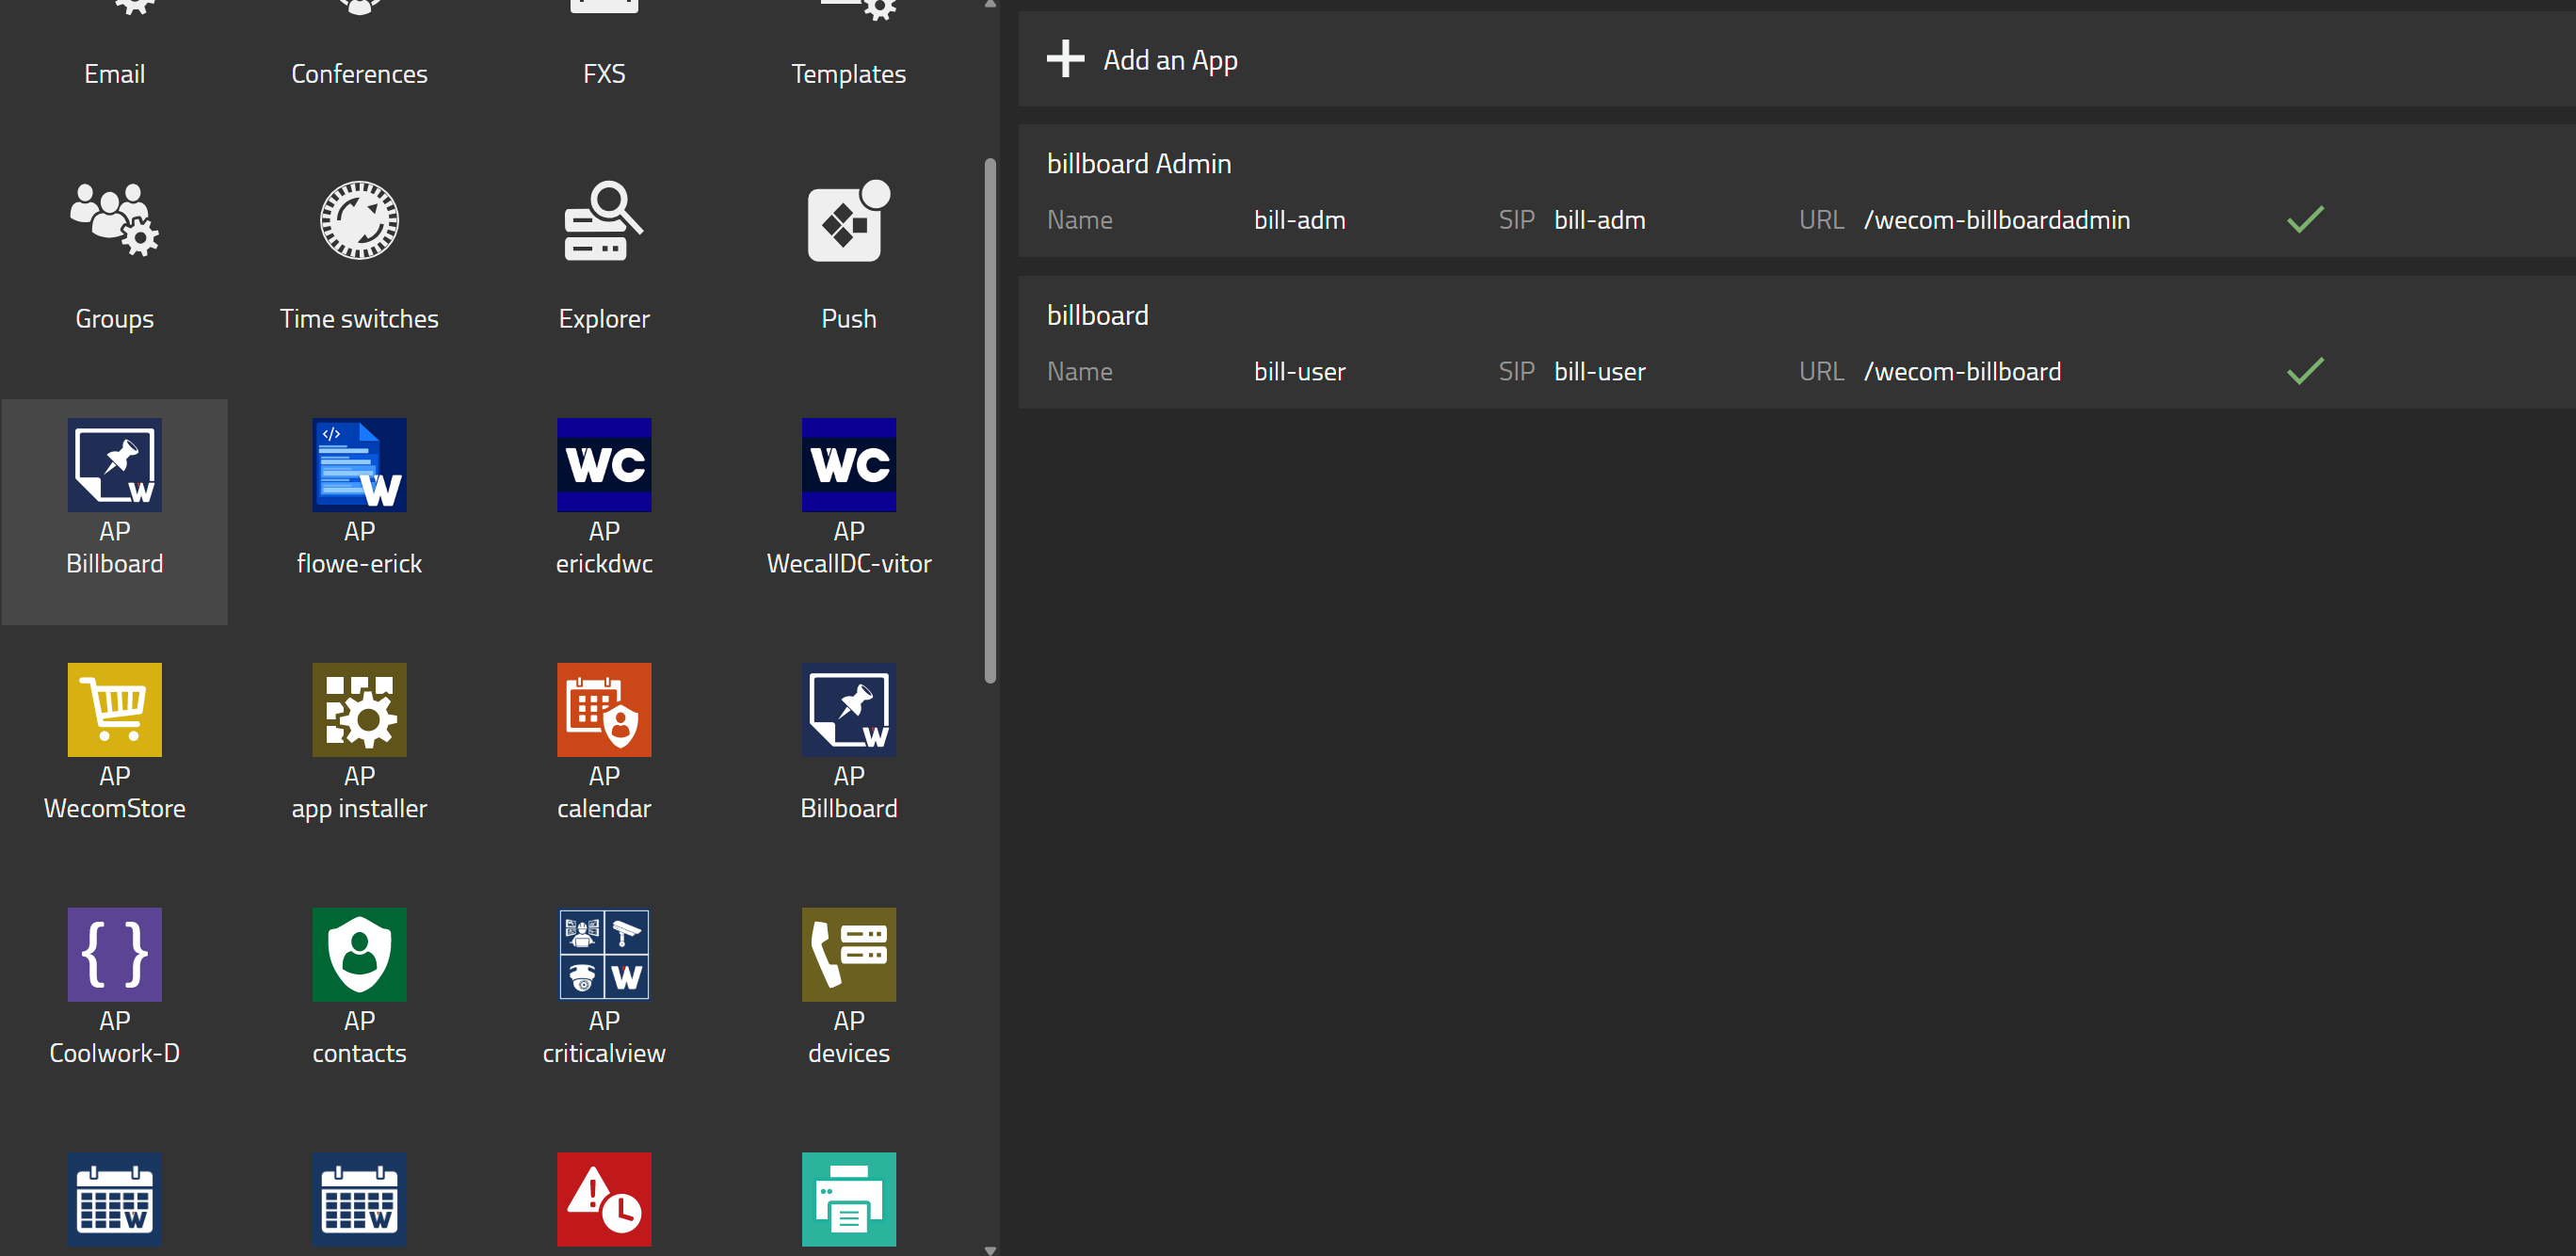Open AP Coolwork-D braces icon
Viewport: 2576px width, 1256px height.
[x=114, y=955]
